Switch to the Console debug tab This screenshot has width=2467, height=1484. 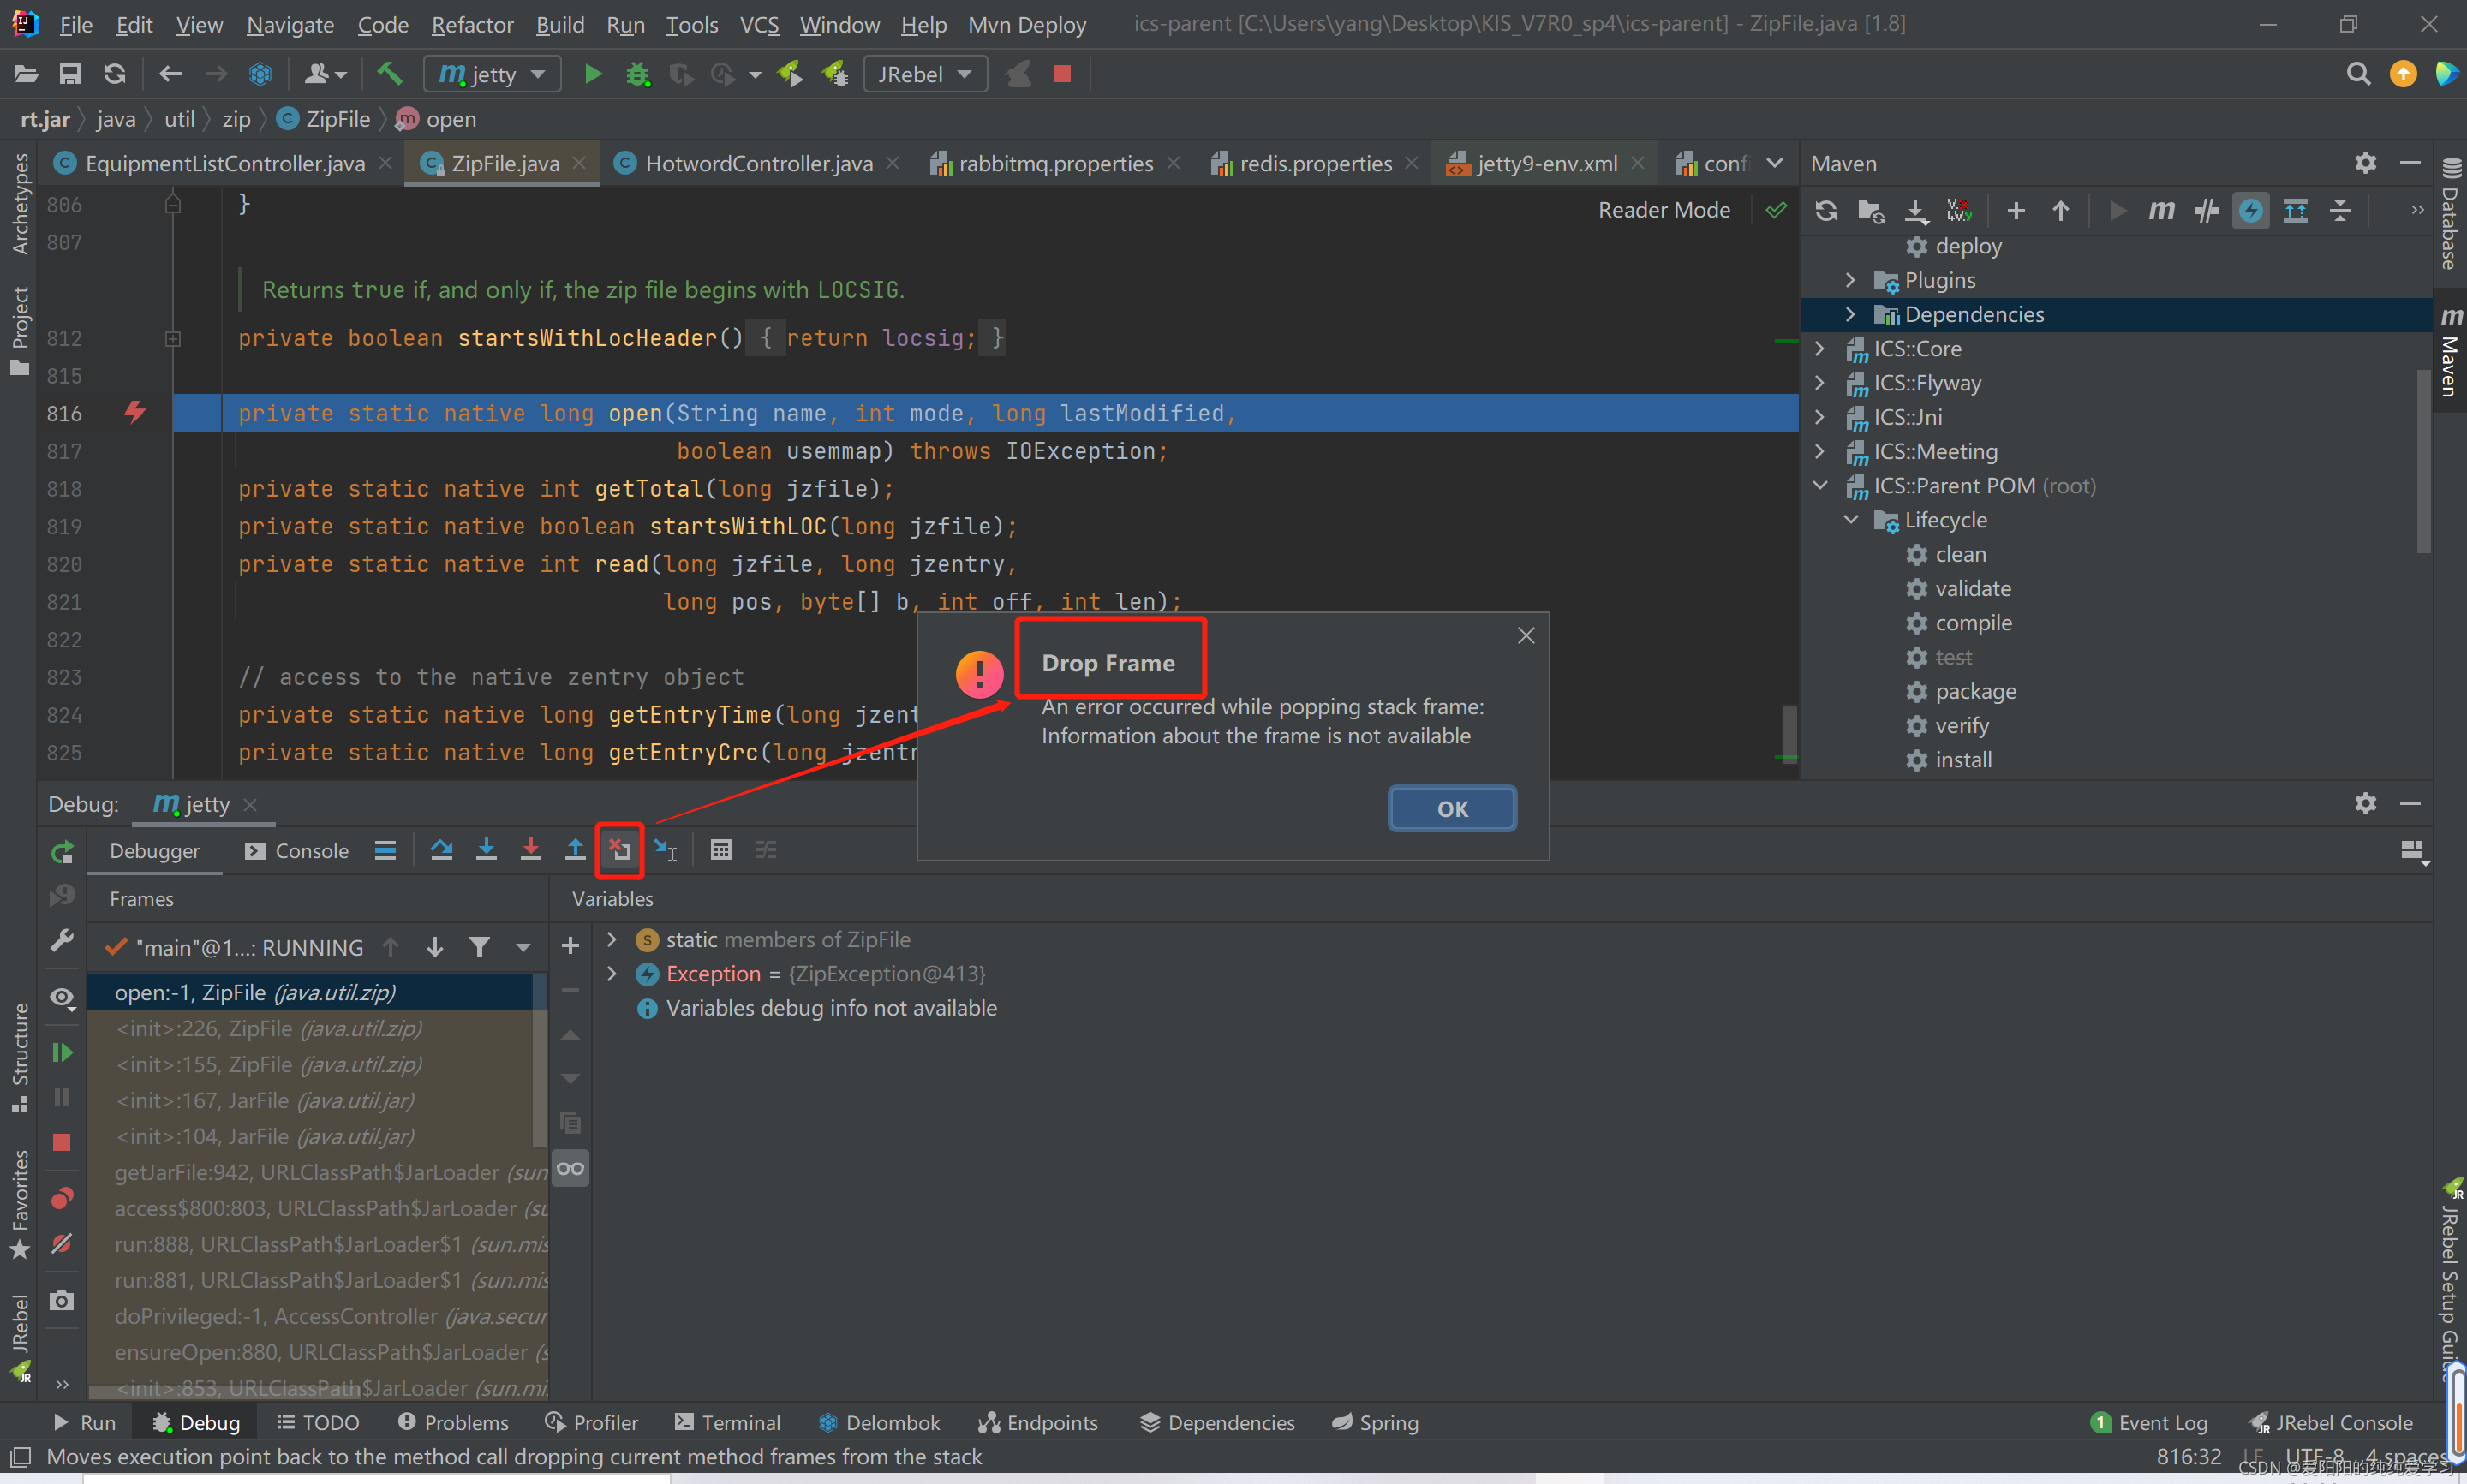pos(297,851)
